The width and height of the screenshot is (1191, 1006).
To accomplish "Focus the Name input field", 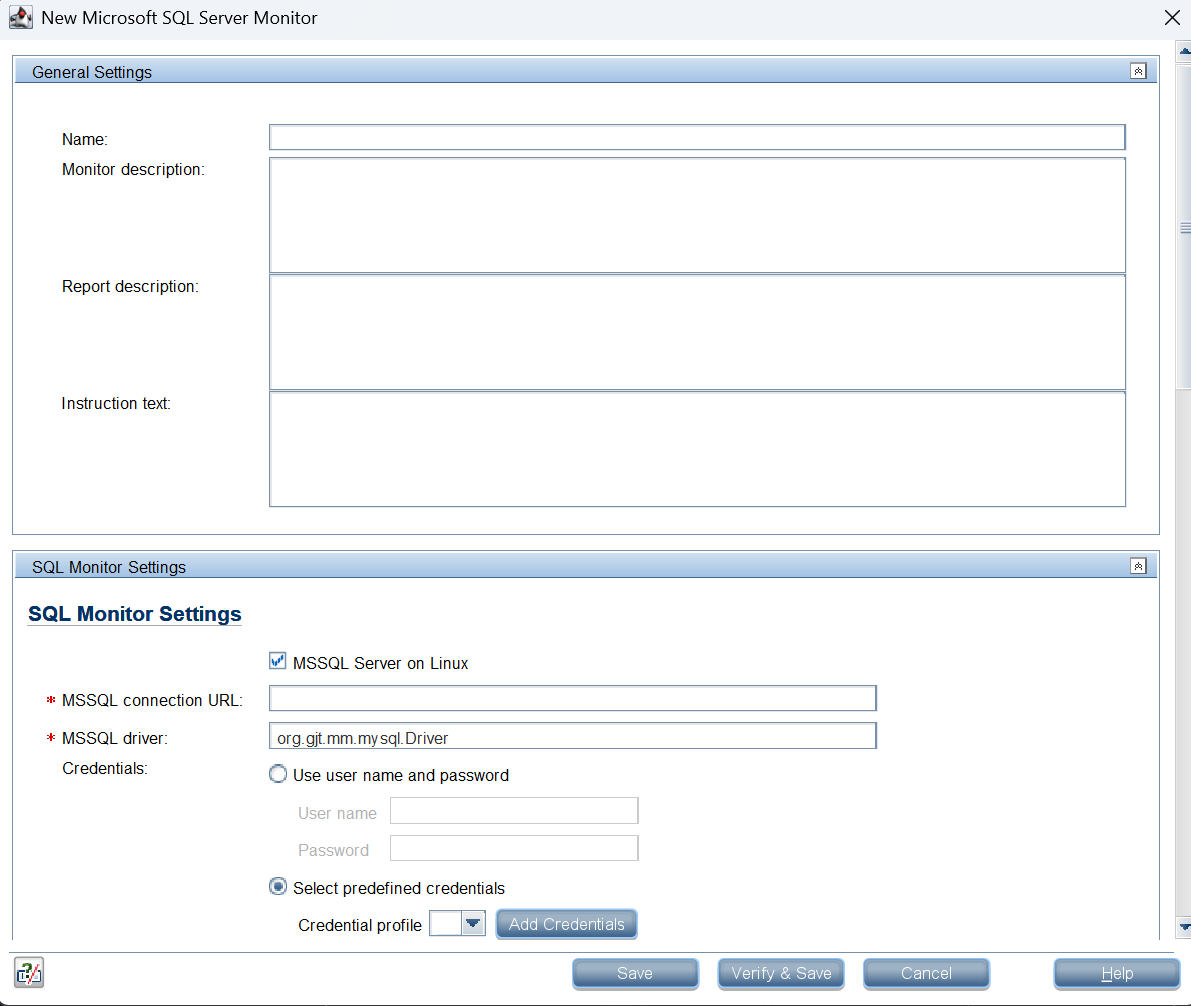I will pyautogui.click(x=697, y=138).
